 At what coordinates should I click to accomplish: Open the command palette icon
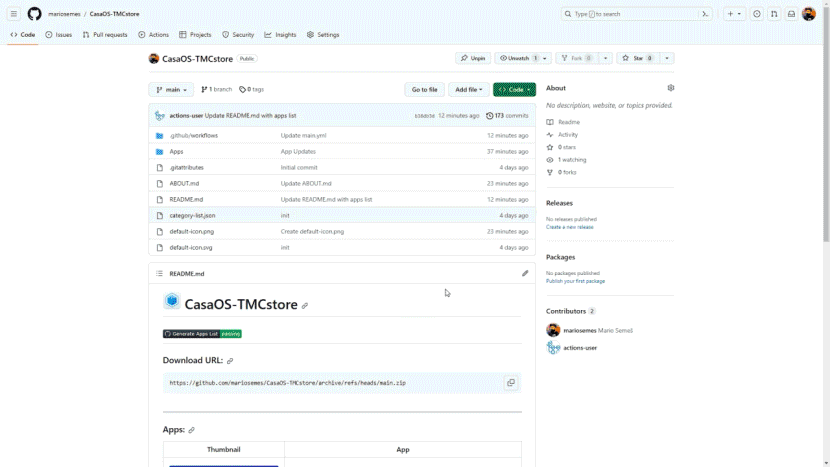705,14
